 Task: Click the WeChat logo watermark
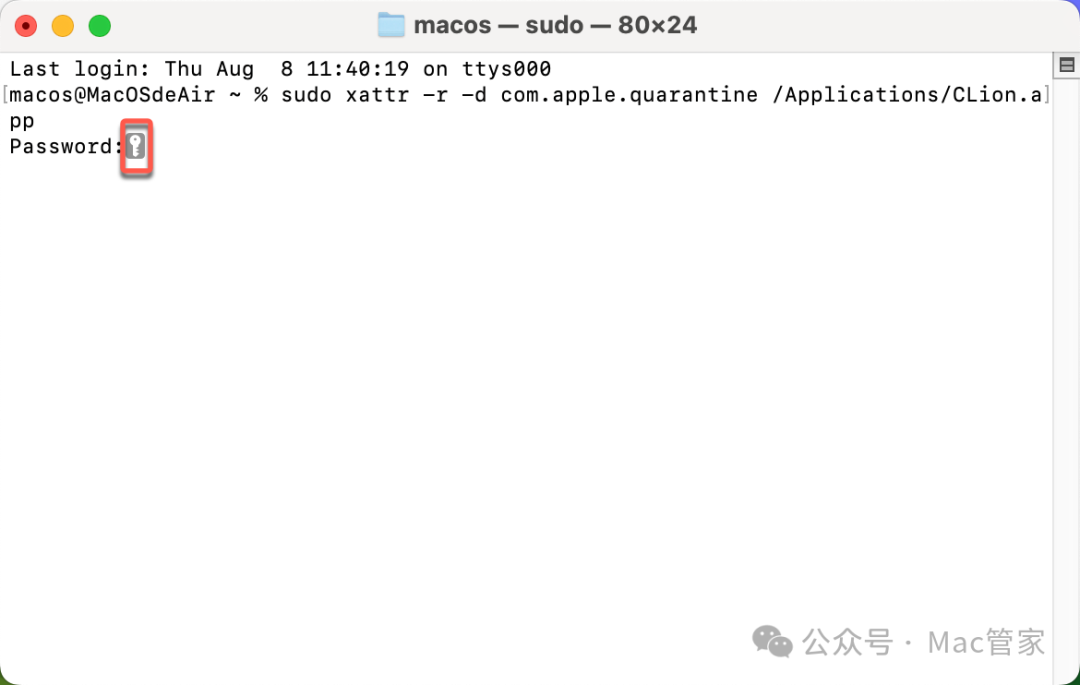point(772,642)
